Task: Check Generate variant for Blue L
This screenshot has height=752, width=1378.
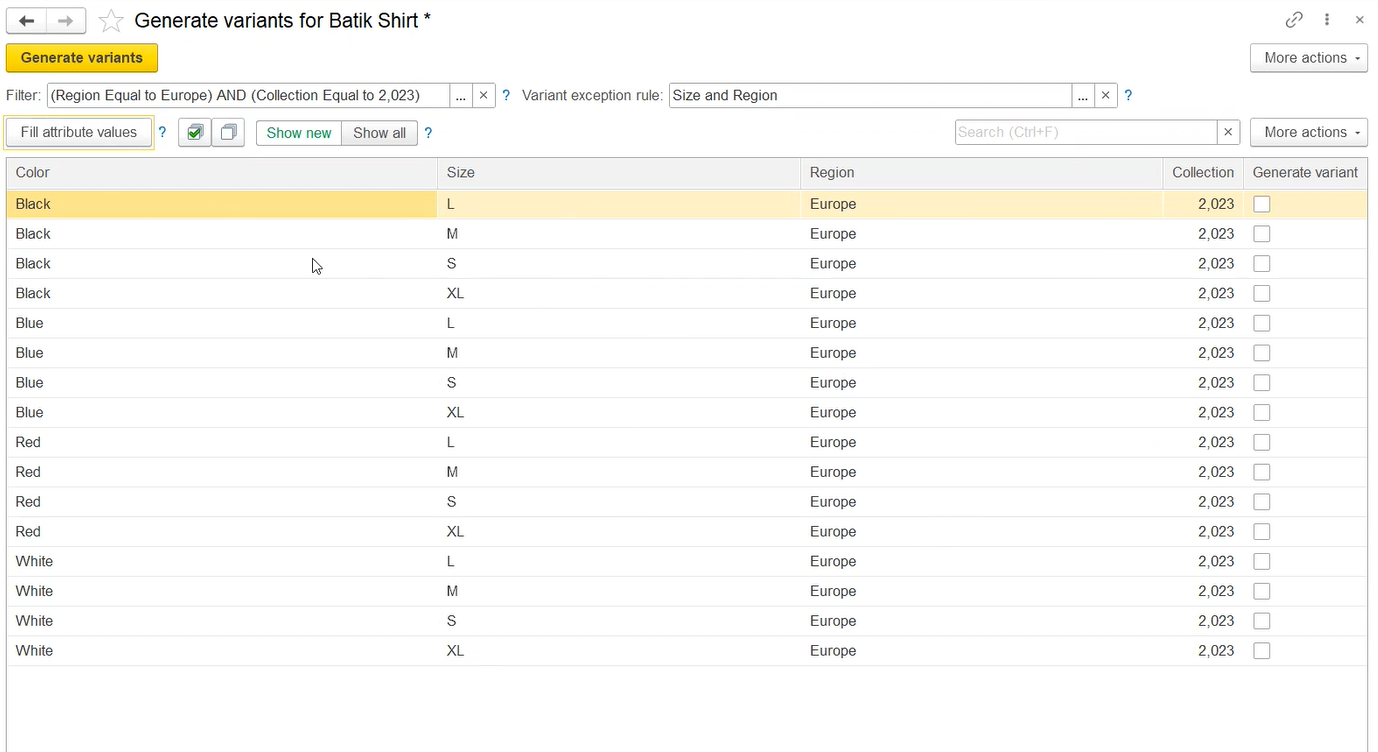Action: click(1262, 323)
